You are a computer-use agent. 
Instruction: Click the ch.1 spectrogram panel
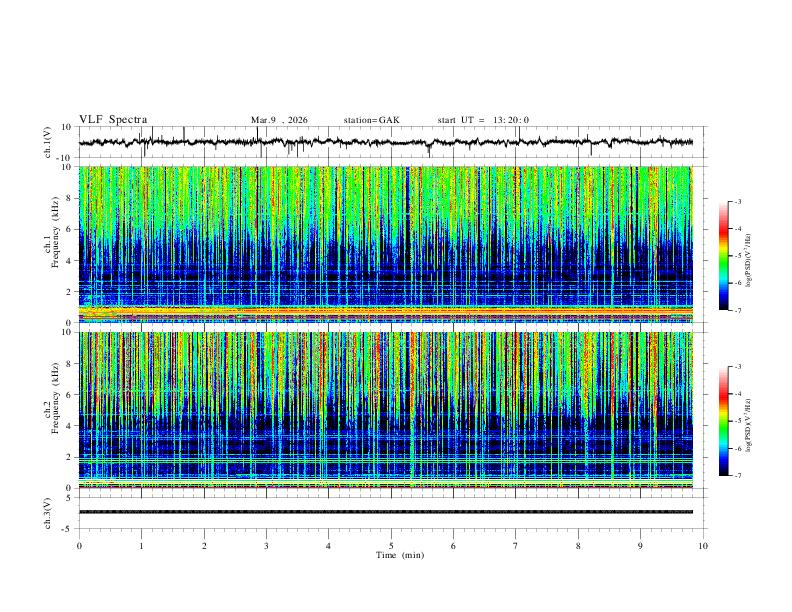coord(386,244)
